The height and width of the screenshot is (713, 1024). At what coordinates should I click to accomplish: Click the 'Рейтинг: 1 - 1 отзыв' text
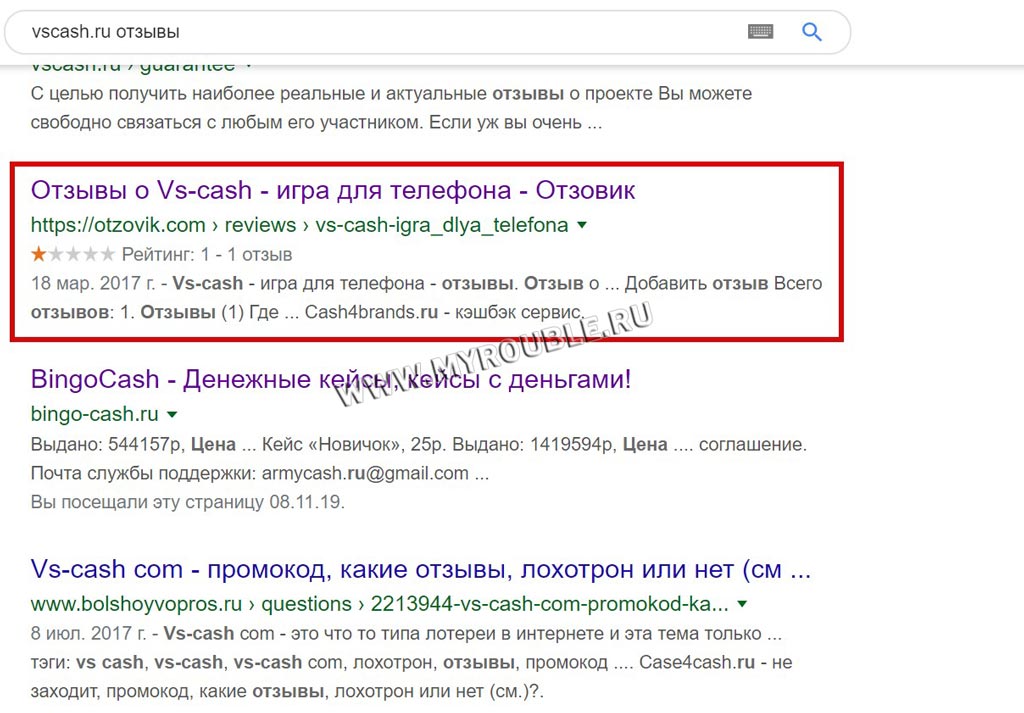tap(207, 255)
